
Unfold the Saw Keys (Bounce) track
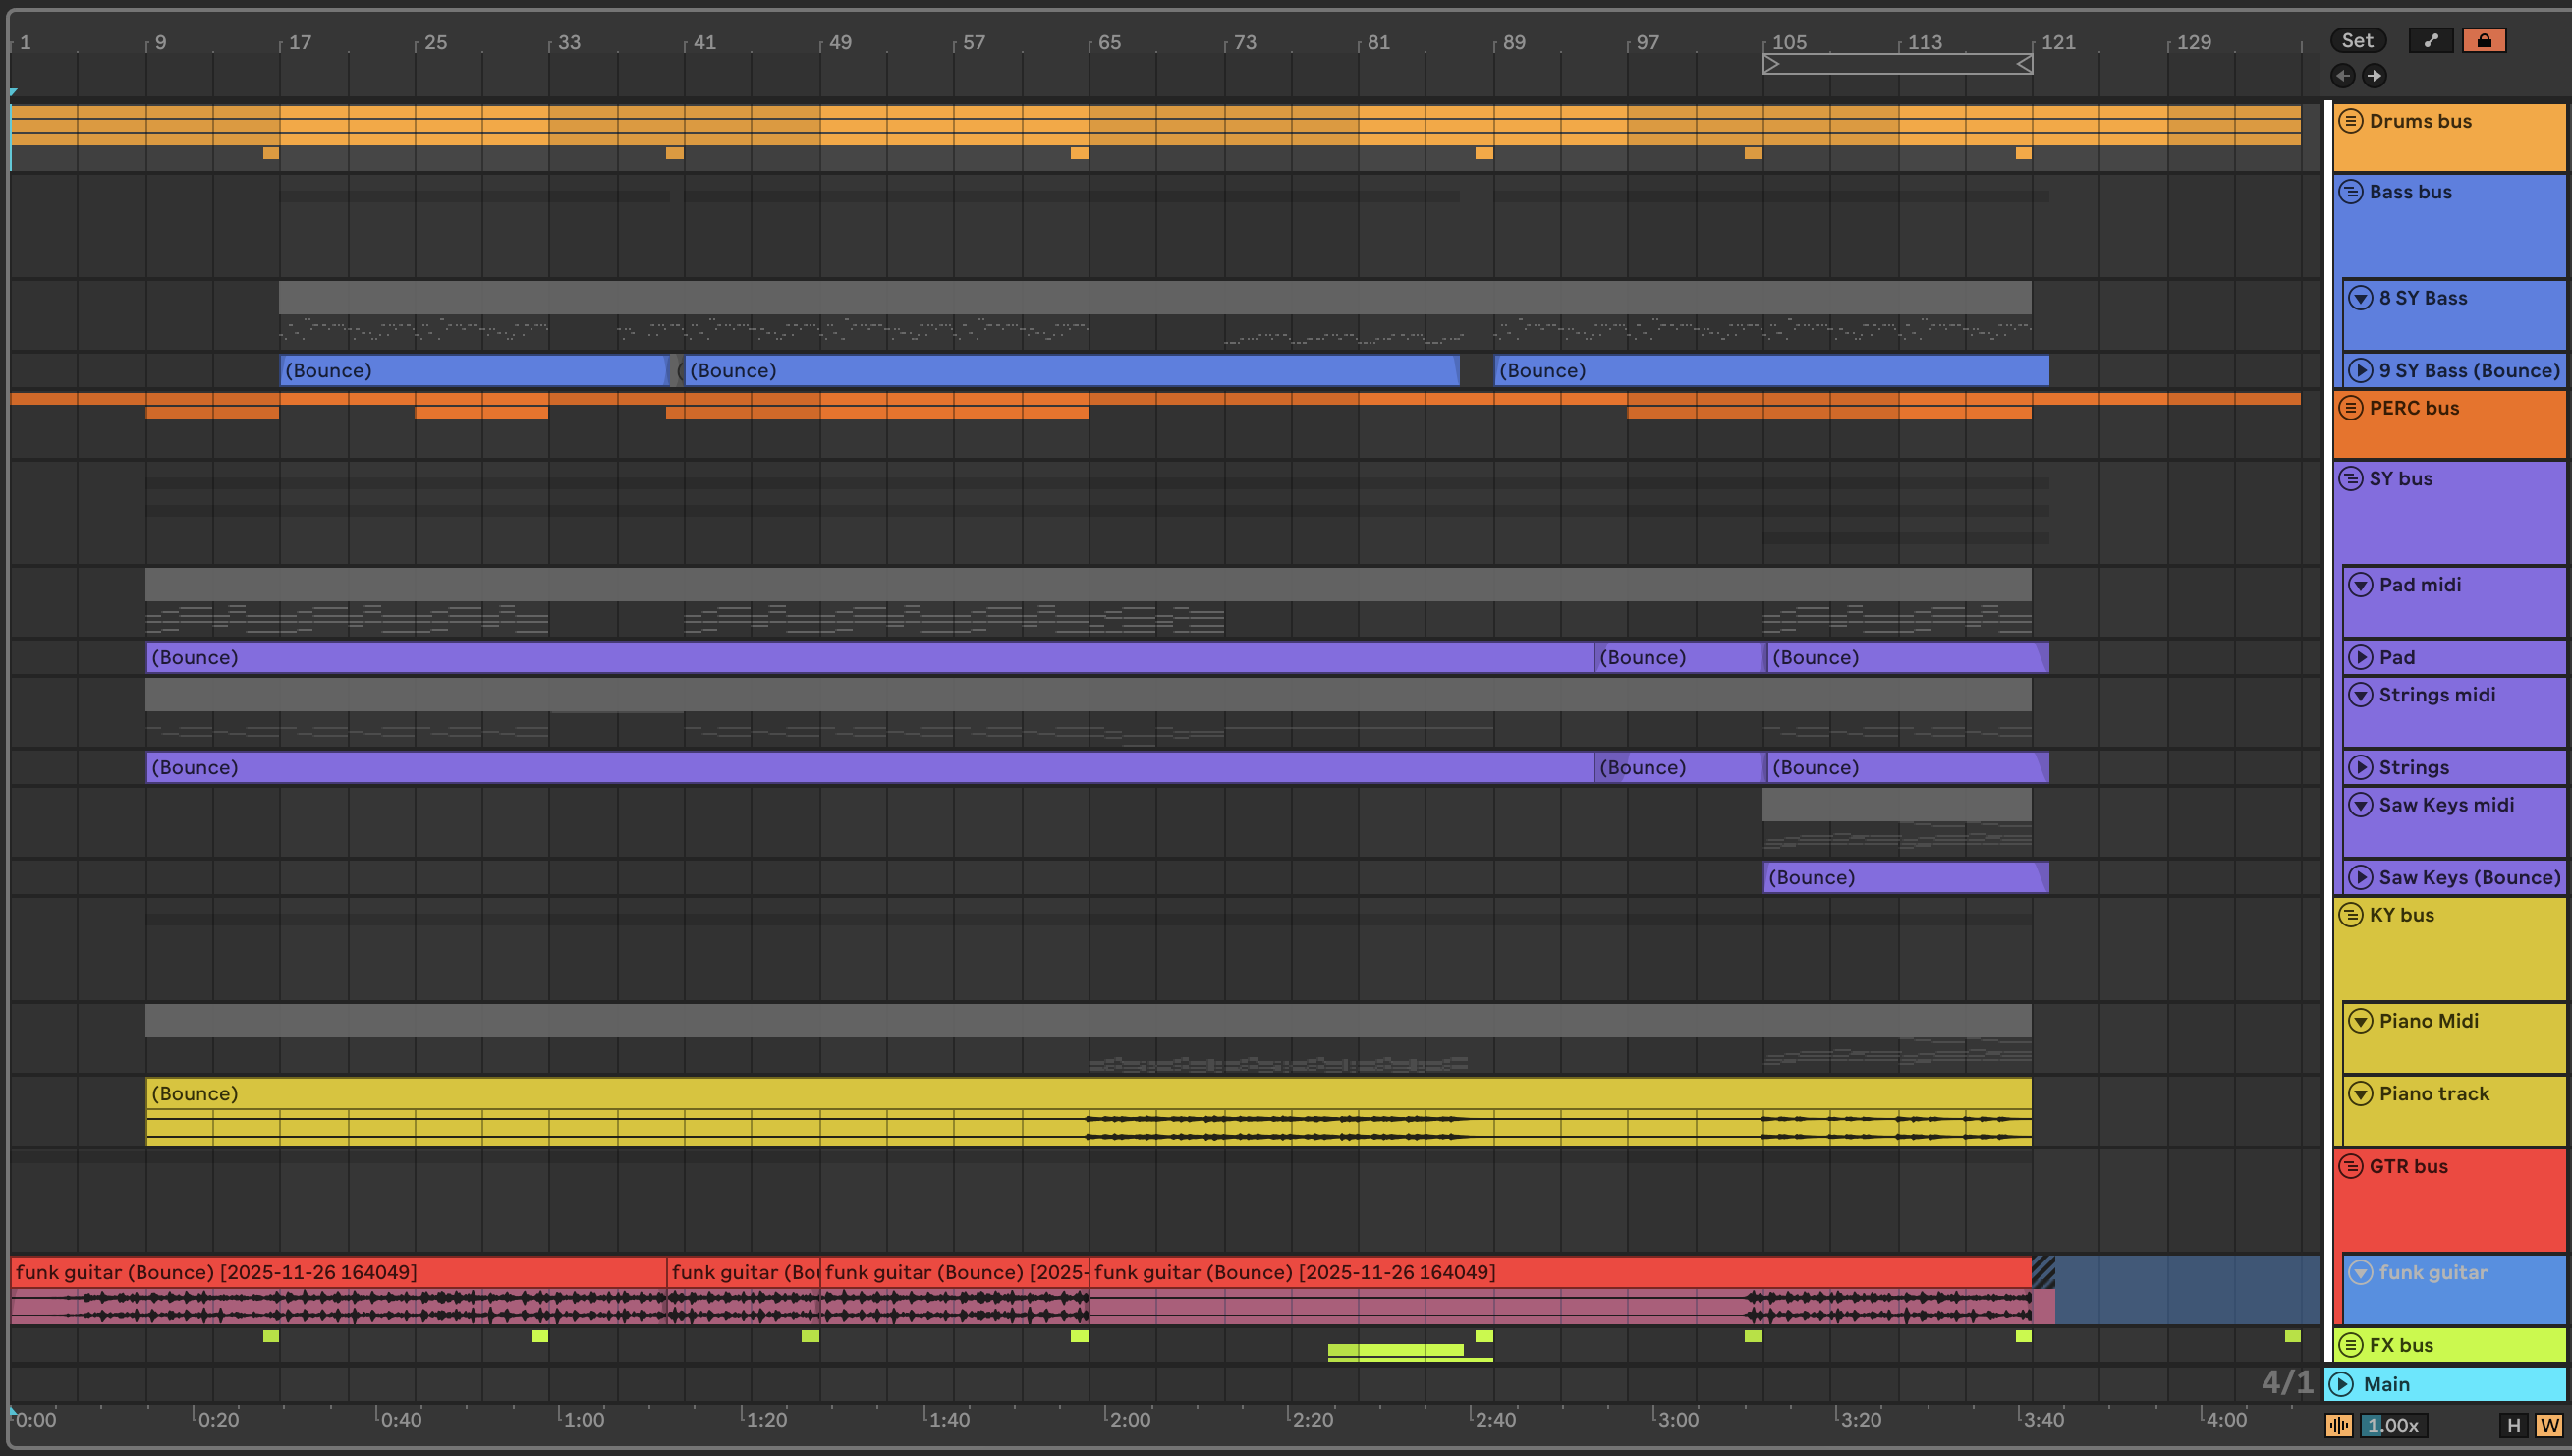(x=2361, y=877)
